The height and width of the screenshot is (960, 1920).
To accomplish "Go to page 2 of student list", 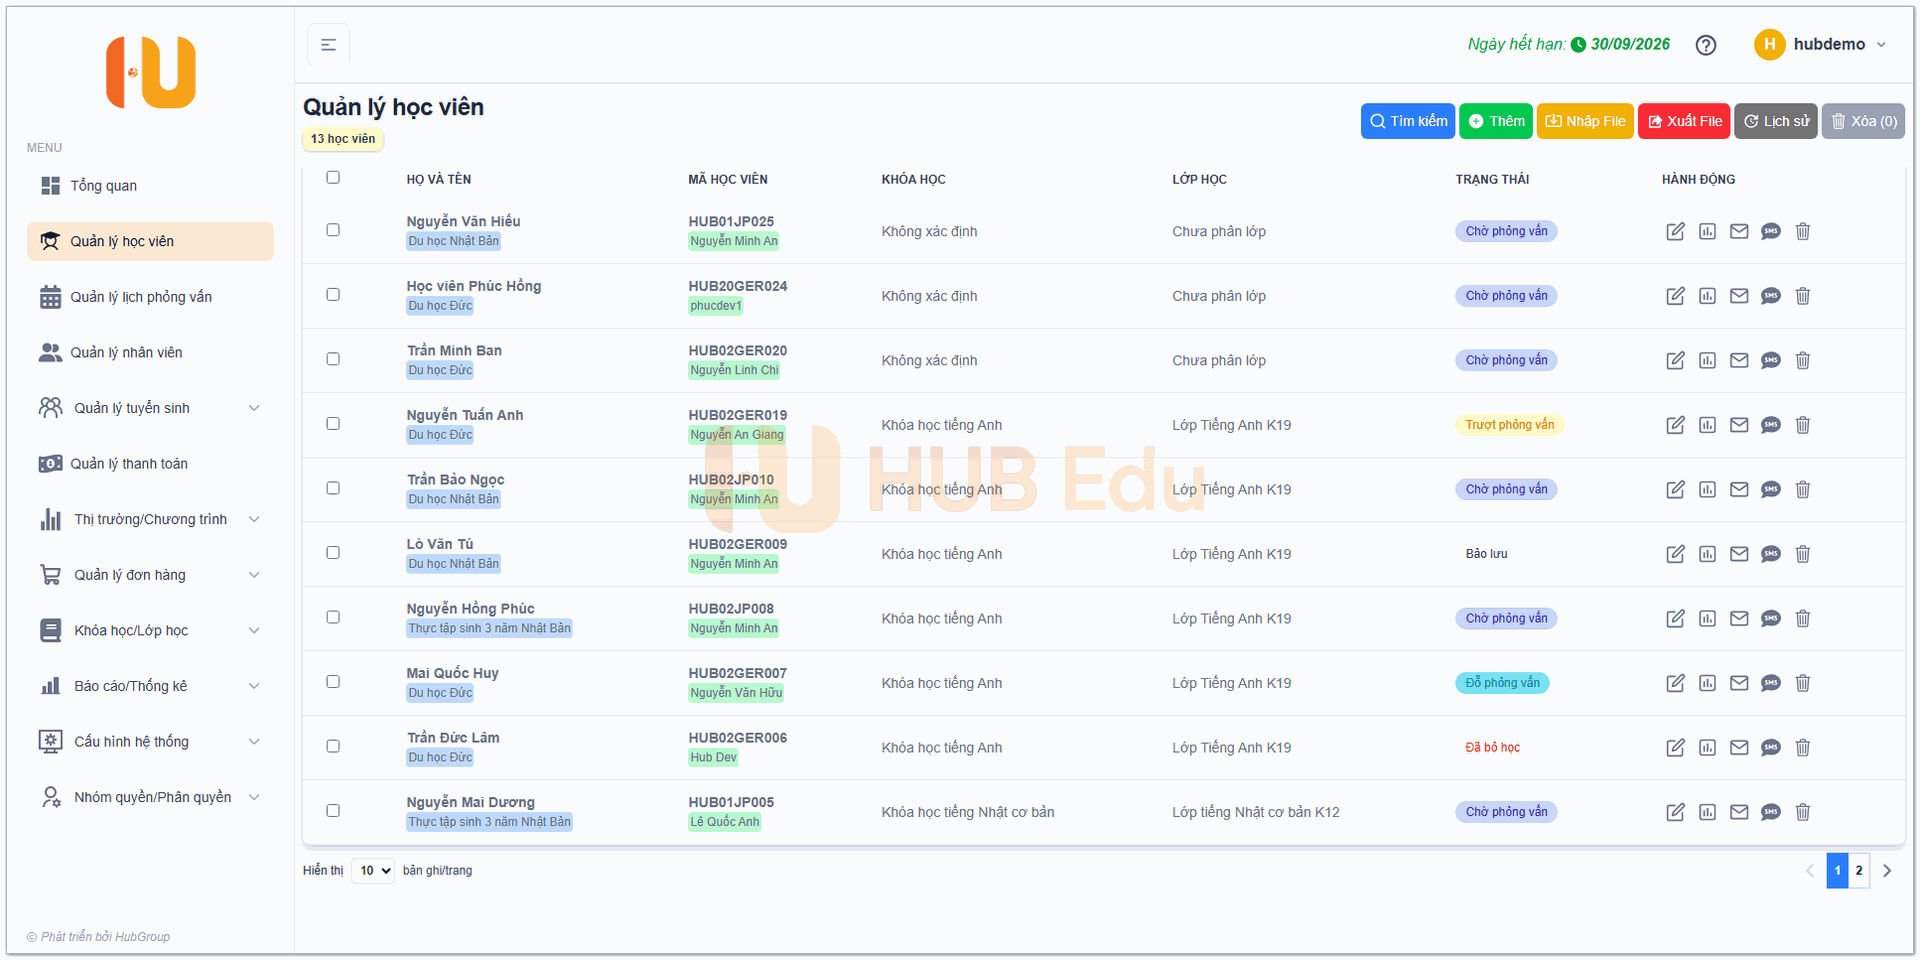I will [1859, 871].
